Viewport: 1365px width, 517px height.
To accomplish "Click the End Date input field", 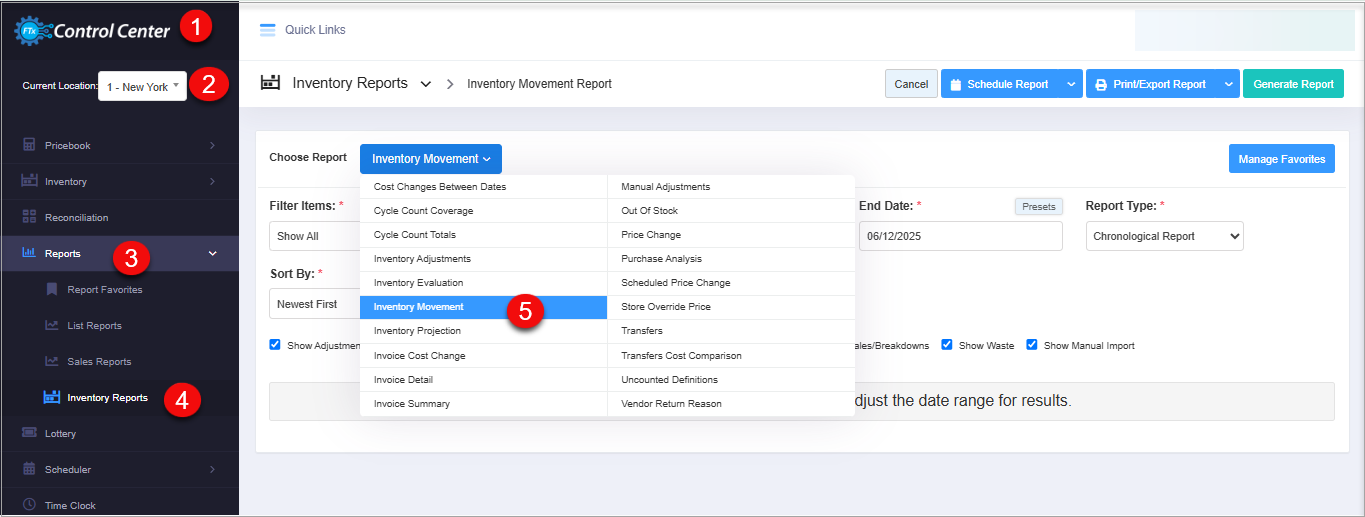I will [x=960, y=236].
